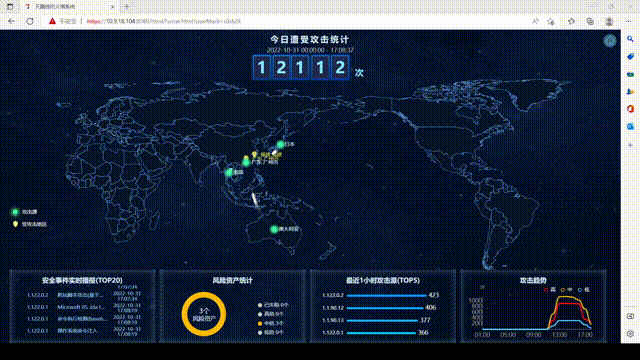
Task: Click the dashboard home icon at top right
Action: coord(610,40)
